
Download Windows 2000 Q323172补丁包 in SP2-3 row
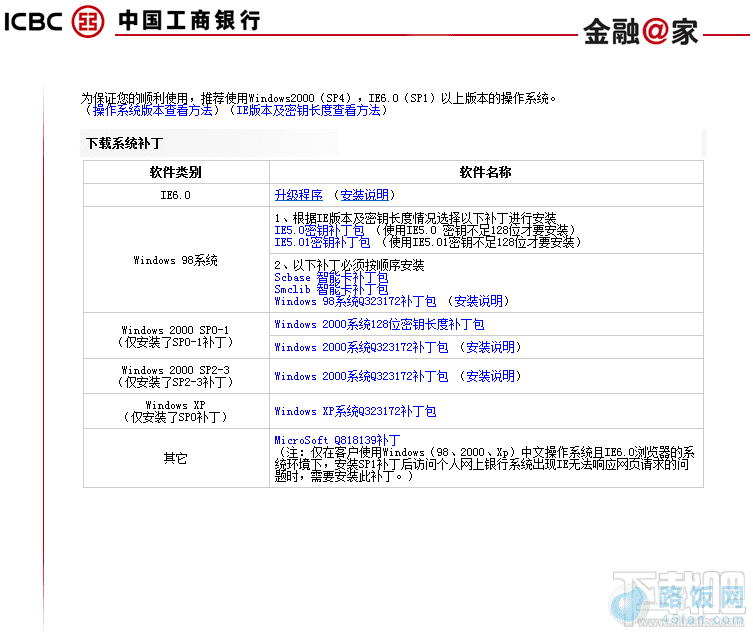tap(361, 377)
